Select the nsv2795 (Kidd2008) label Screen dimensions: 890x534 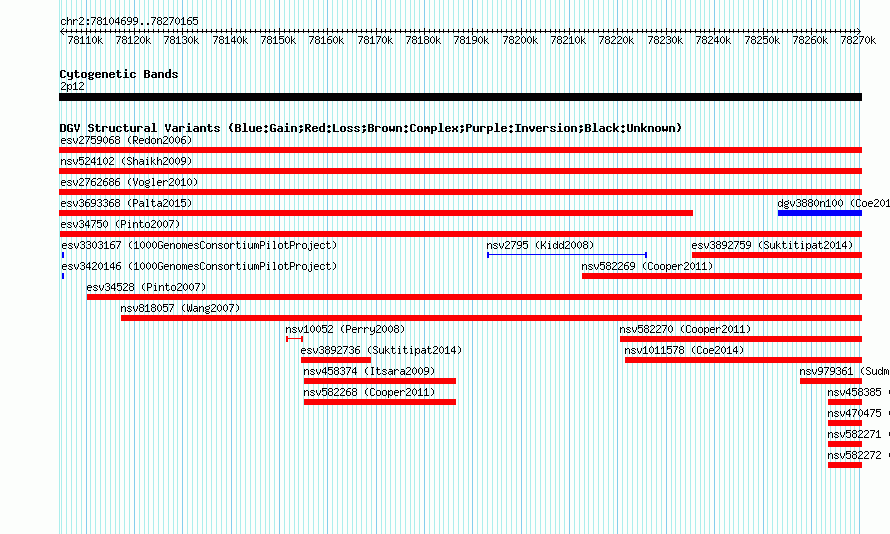pos(540,245)
